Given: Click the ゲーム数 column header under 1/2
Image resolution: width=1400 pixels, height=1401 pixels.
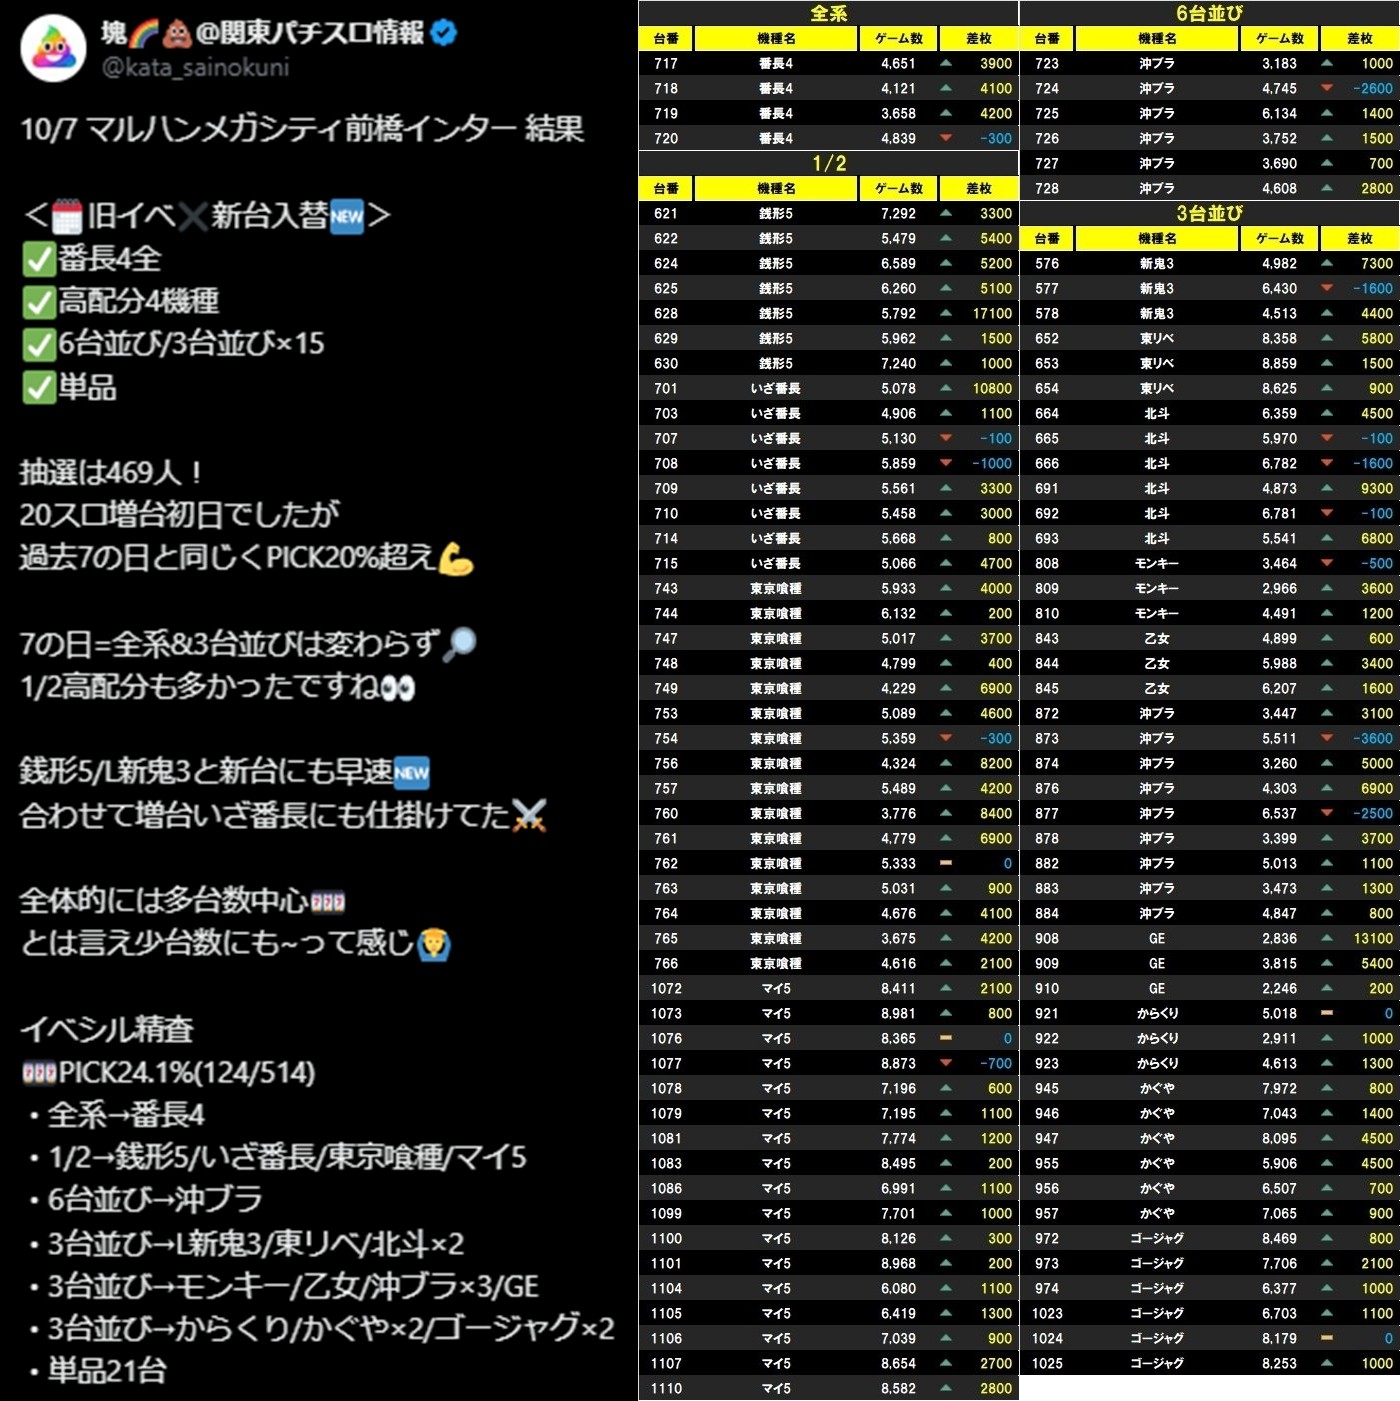Looking at the screenshot, I should pos(899,188).
